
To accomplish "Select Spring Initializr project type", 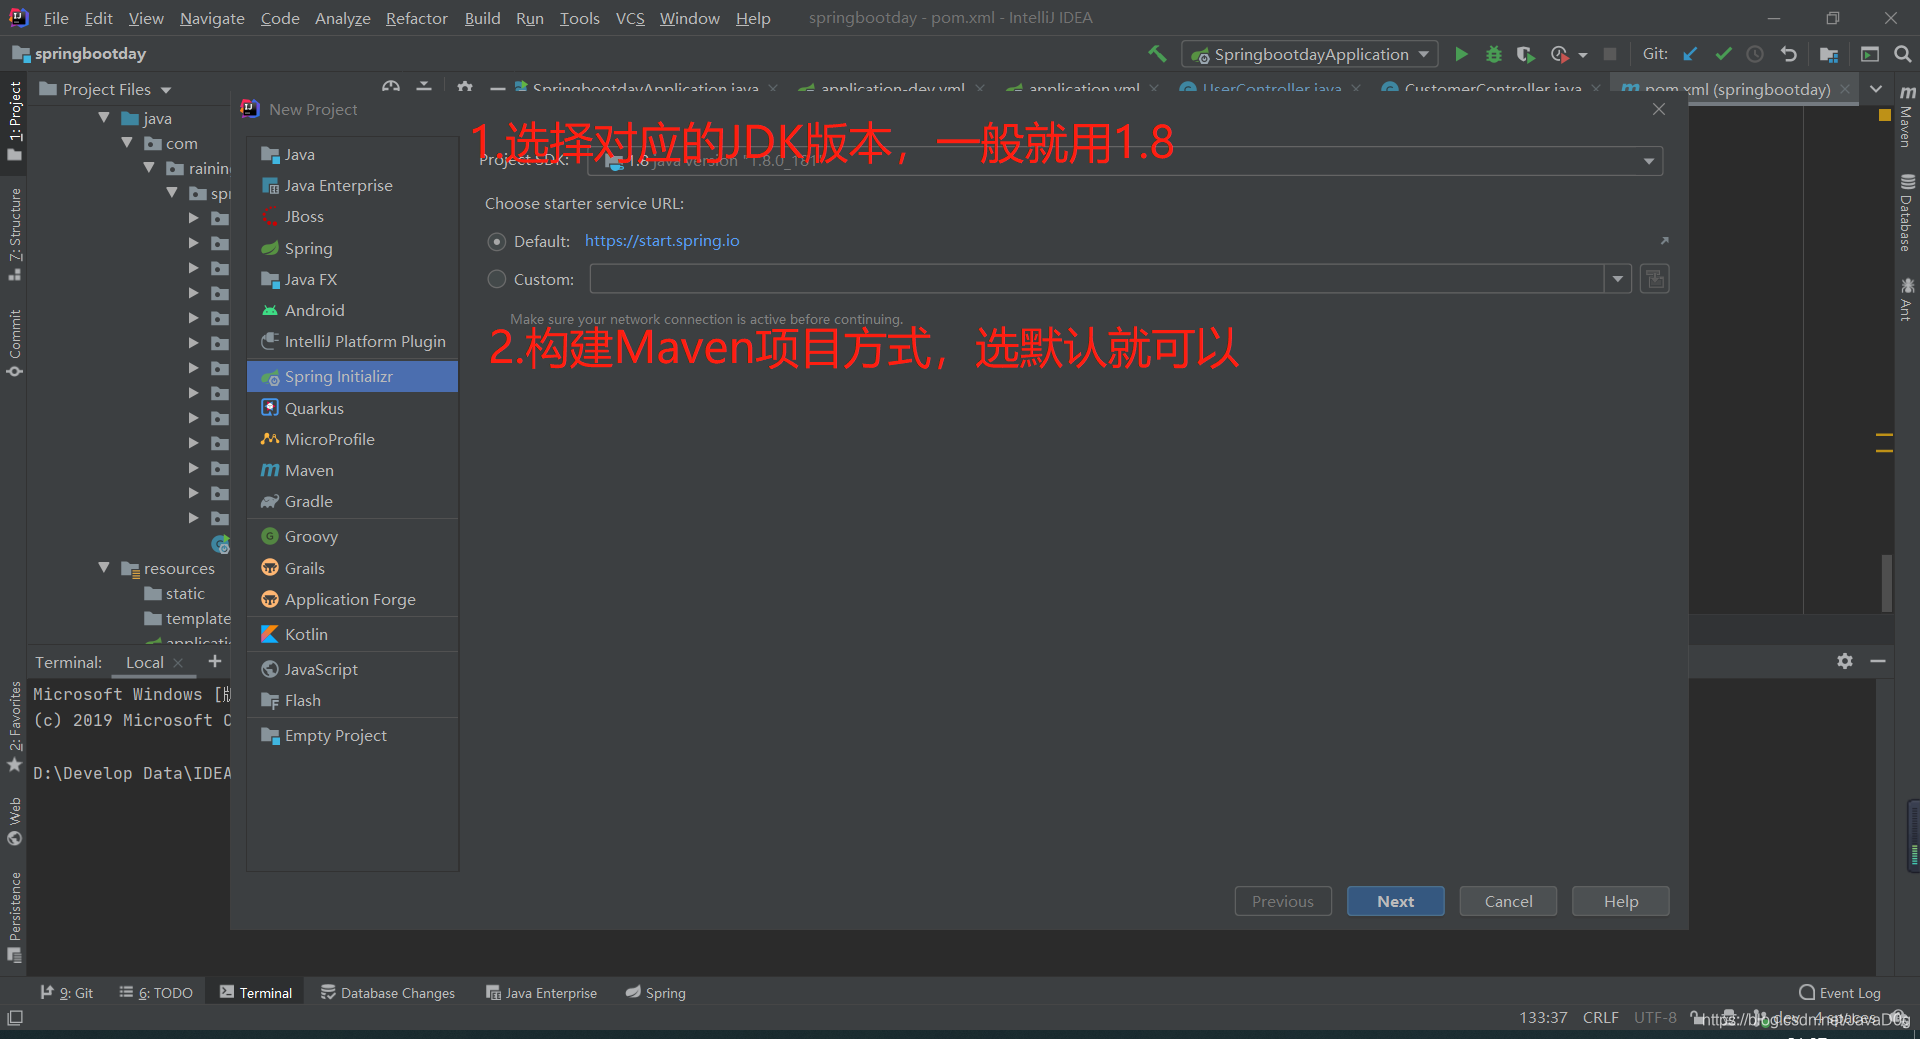I will click(x=352, y=376).
